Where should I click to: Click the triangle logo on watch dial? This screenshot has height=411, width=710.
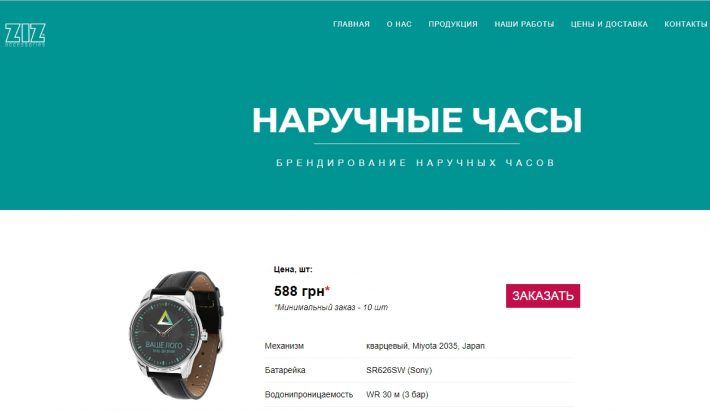(164, 319)
